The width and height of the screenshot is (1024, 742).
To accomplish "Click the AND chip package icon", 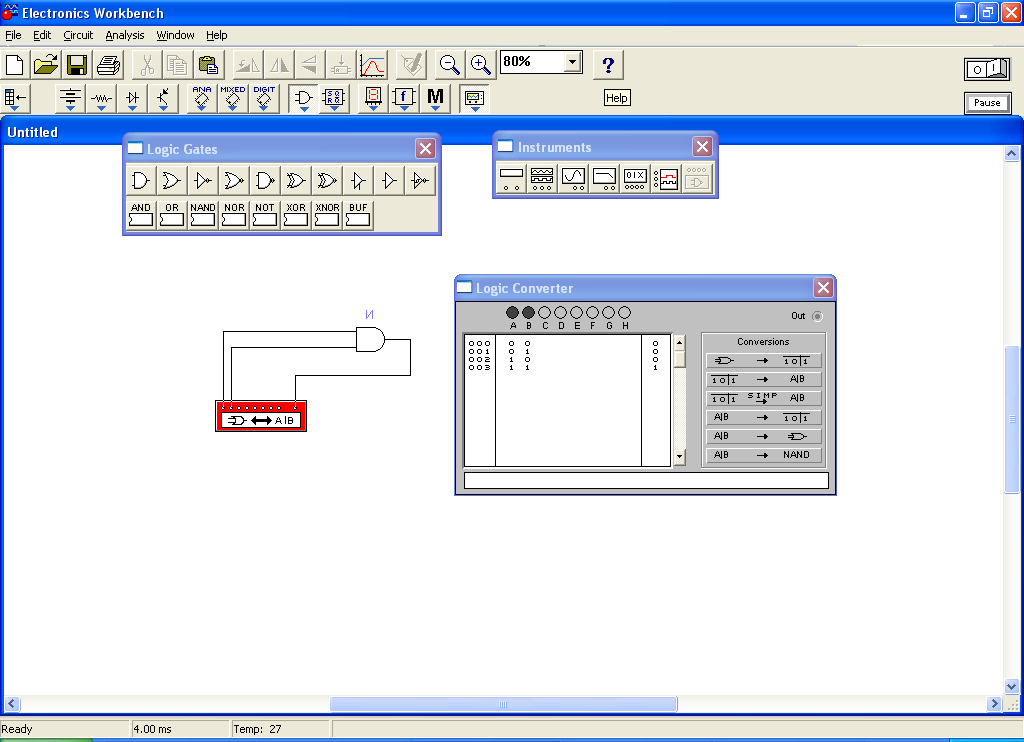I will [140, 214].
